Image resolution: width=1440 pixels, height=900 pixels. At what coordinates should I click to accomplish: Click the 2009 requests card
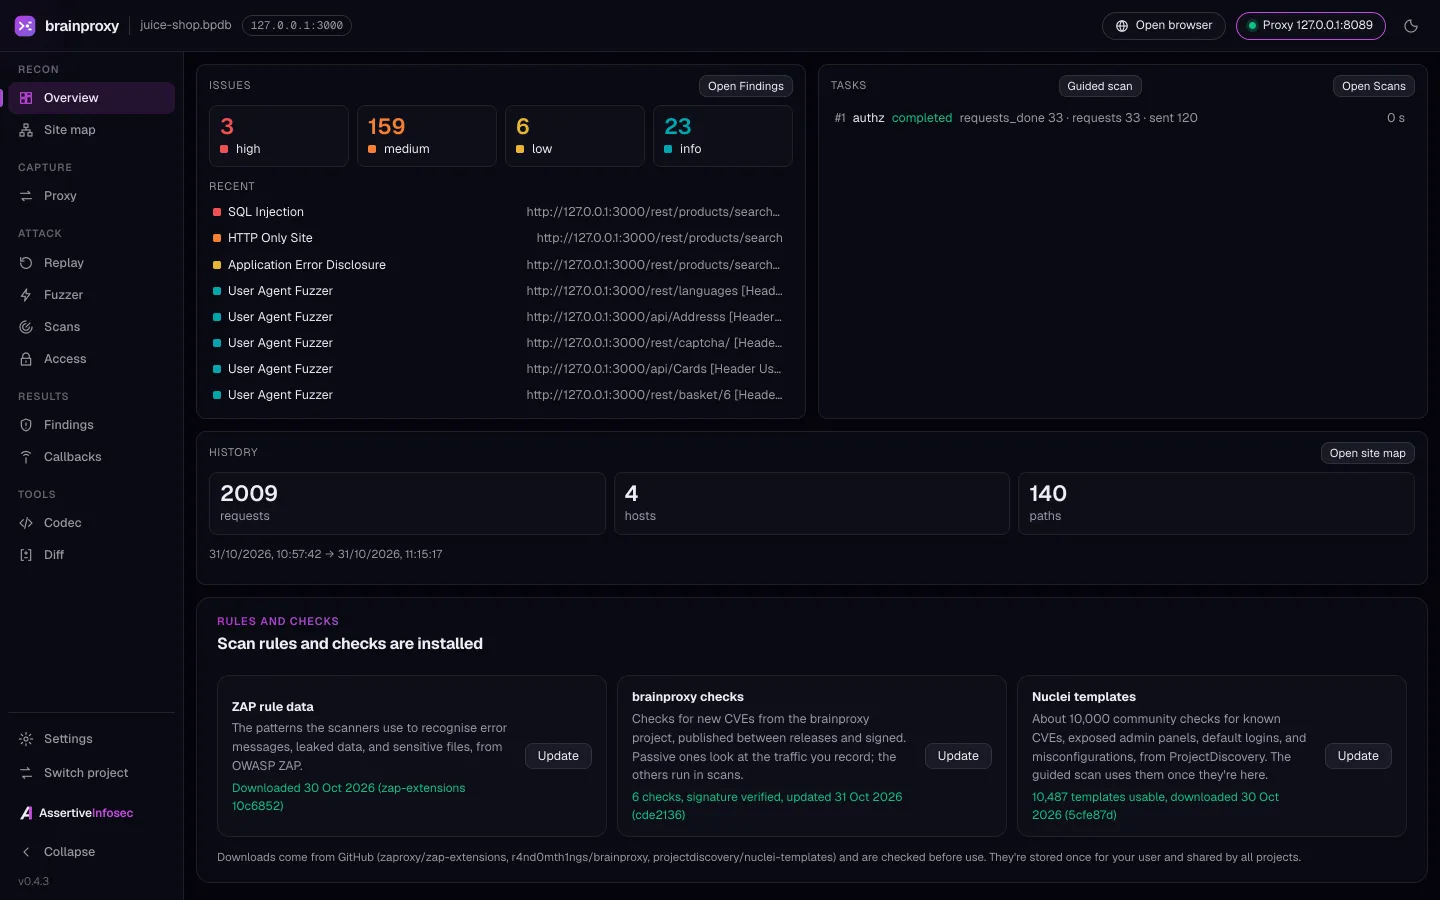click(407, 504)
